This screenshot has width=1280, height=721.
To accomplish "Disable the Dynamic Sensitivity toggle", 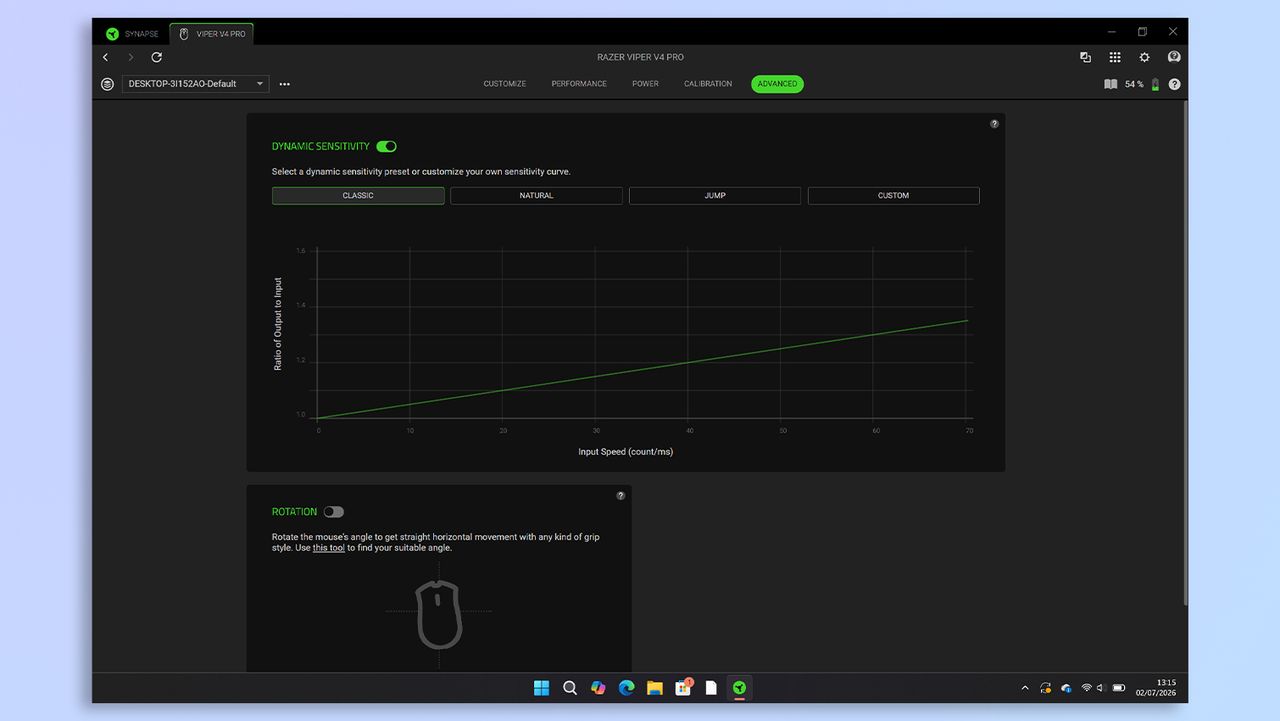I will (x=387, y=146).
